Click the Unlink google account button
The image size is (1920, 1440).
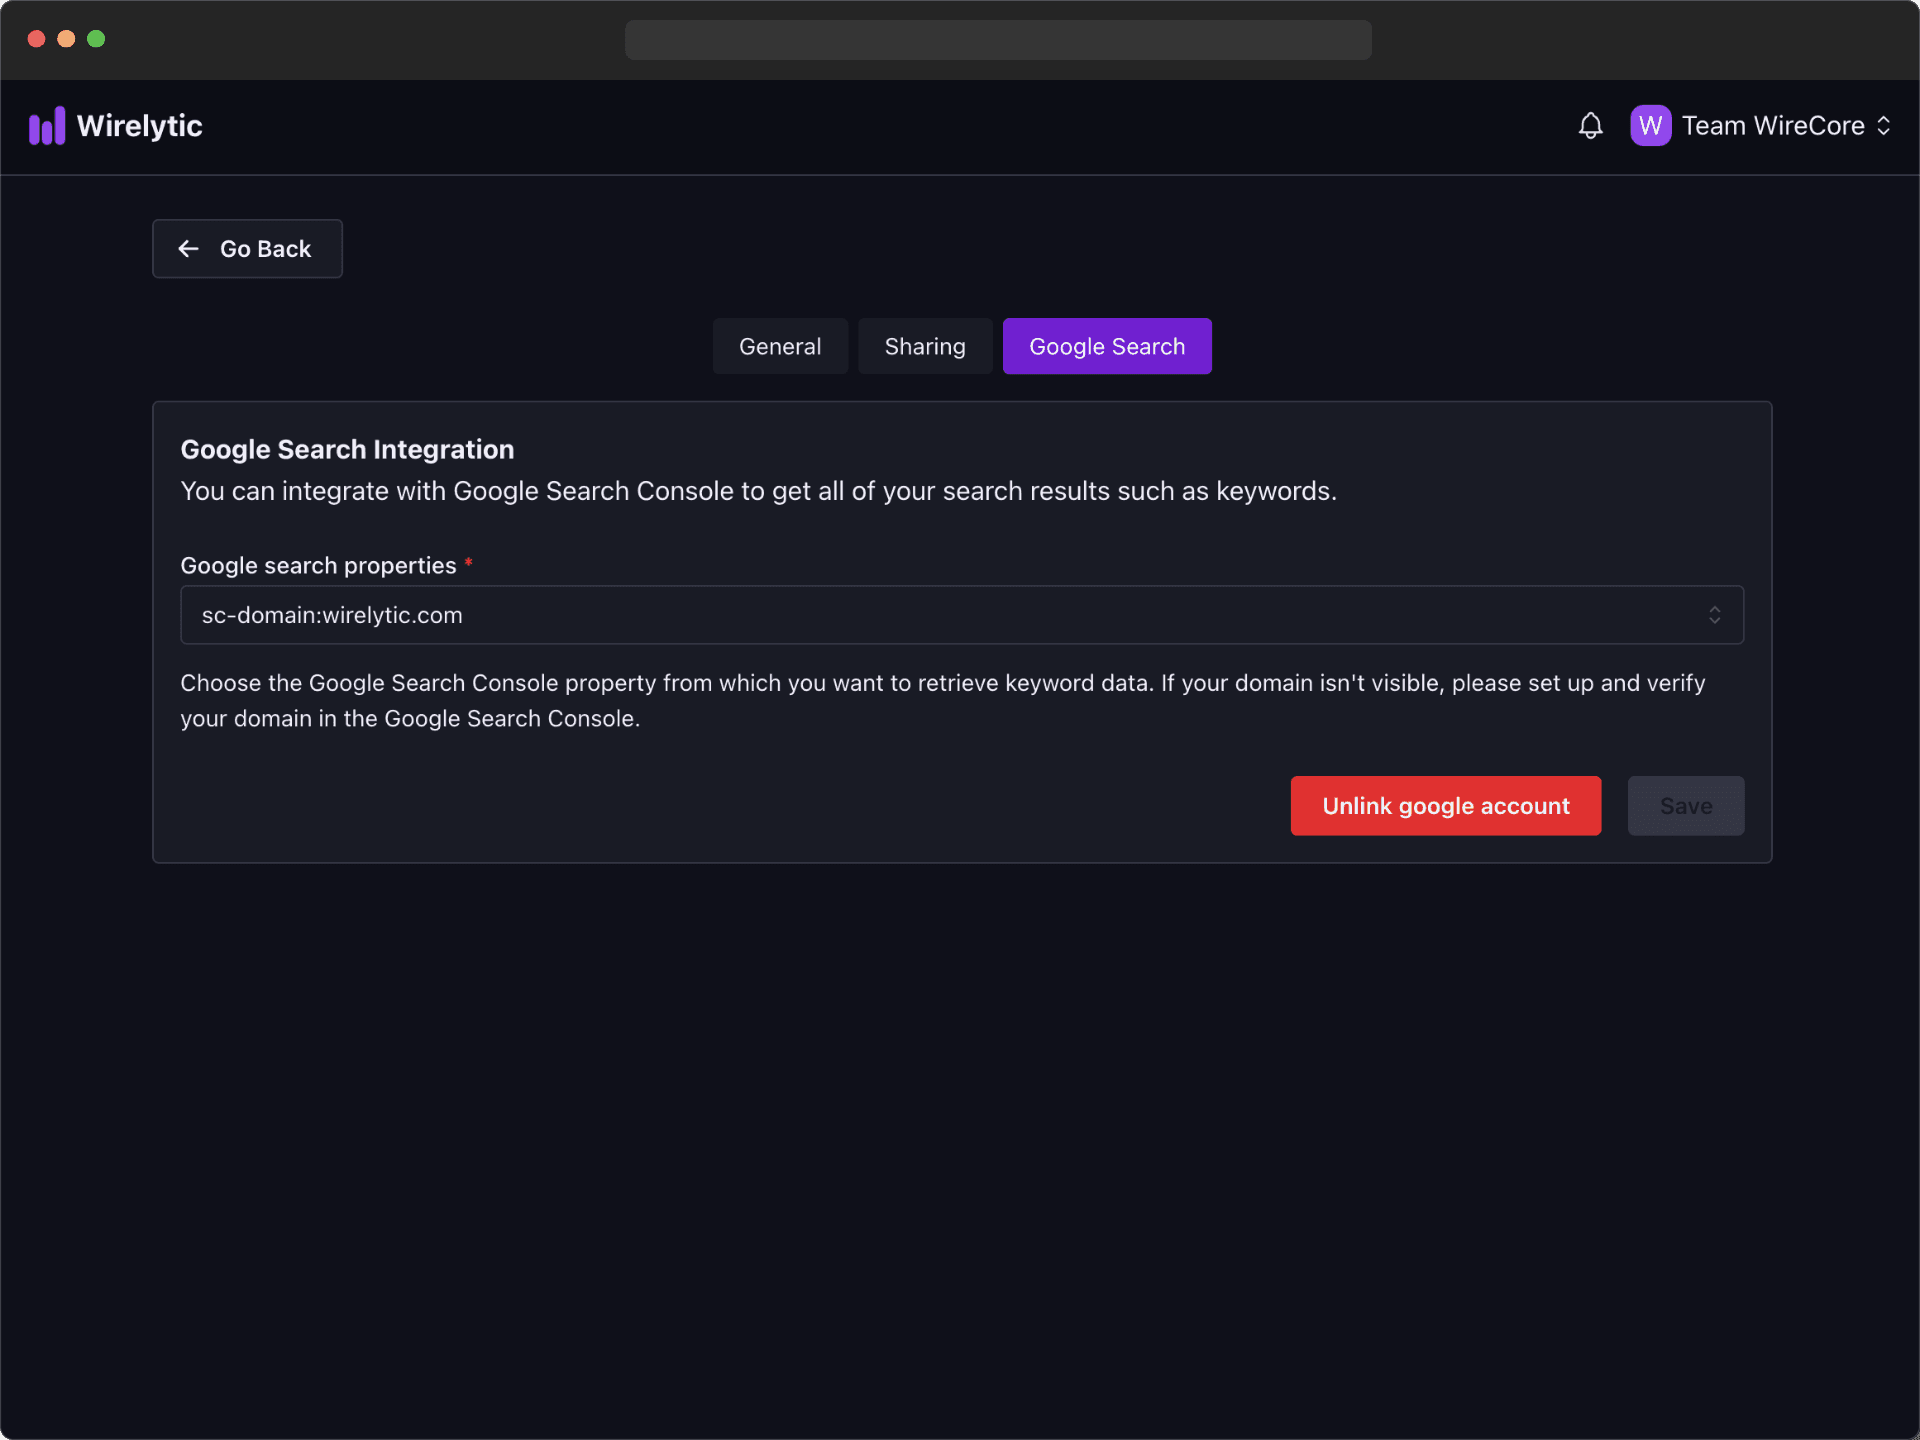coord(1445,805)
